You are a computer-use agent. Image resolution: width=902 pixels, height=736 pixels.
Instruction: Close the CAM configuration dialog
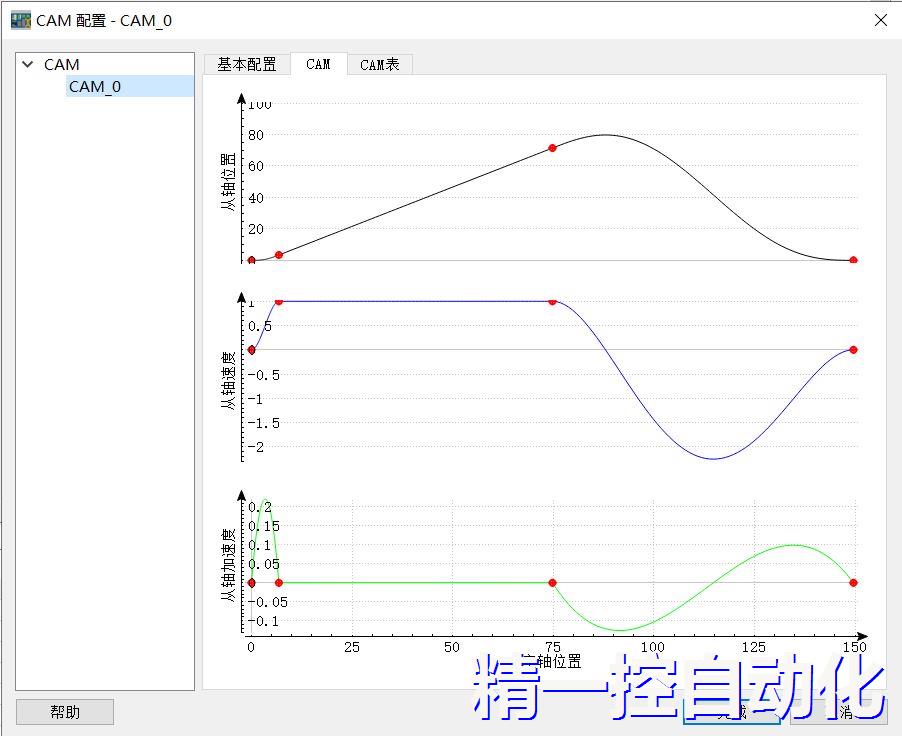point(880,20)
